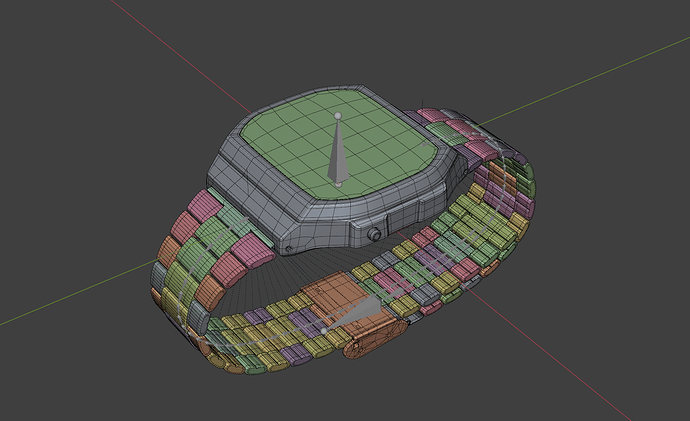Select the round crown knob on the case side
The height and width of the screenshot is (421, 690).
point(374,234)
